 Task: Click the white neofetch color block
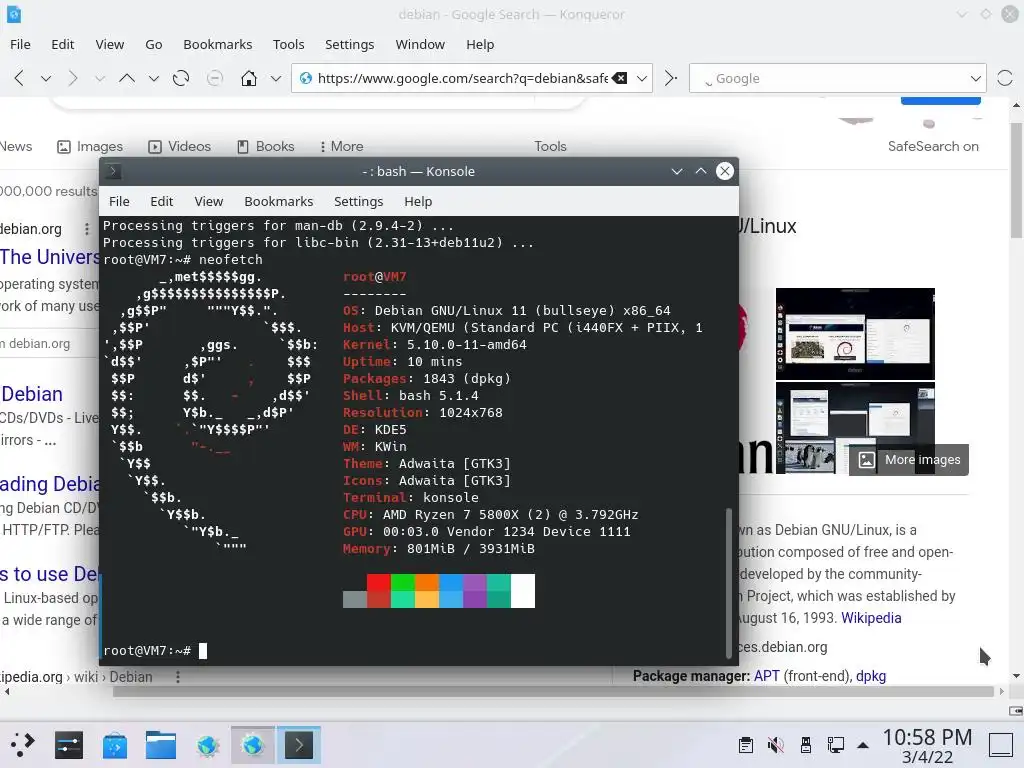522,591
